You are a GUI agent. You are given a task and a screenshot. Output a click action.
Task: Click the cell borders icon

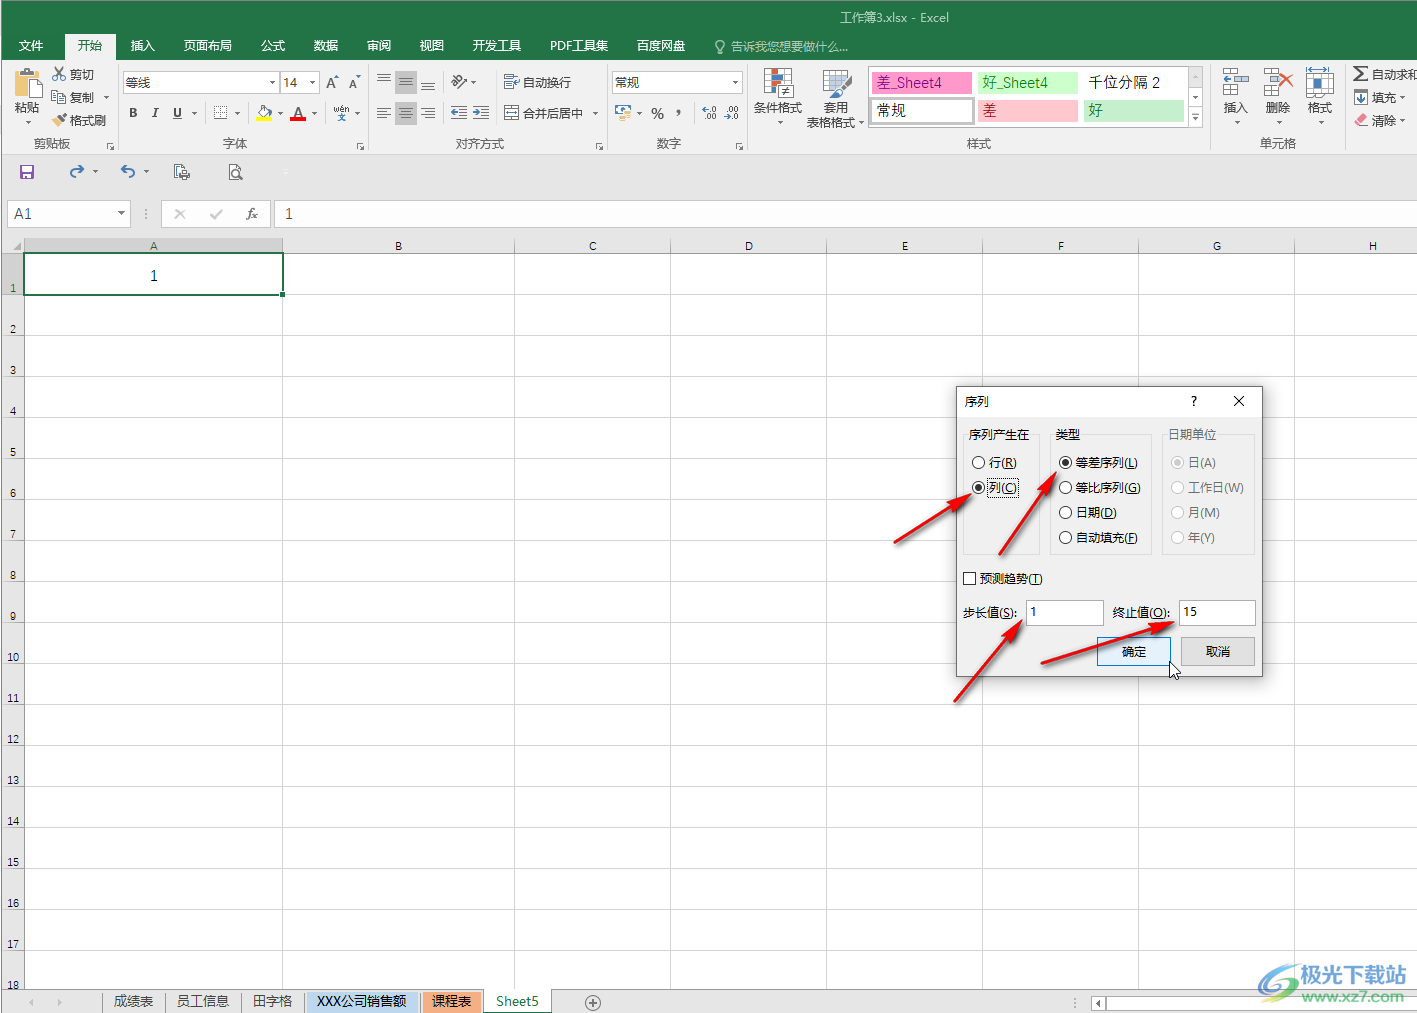tap(220, 113)
